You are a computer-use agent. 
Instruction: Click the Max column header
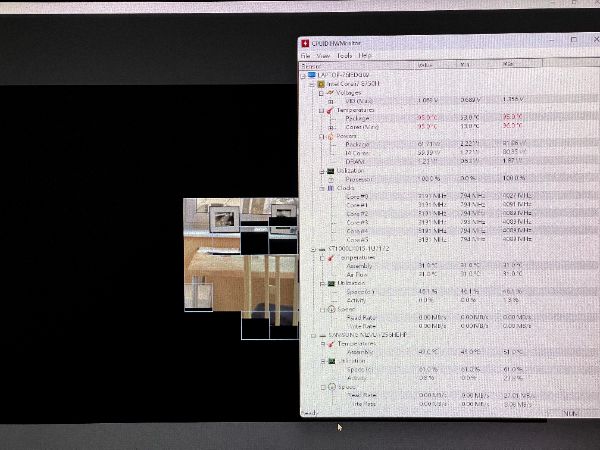point(522,64)
